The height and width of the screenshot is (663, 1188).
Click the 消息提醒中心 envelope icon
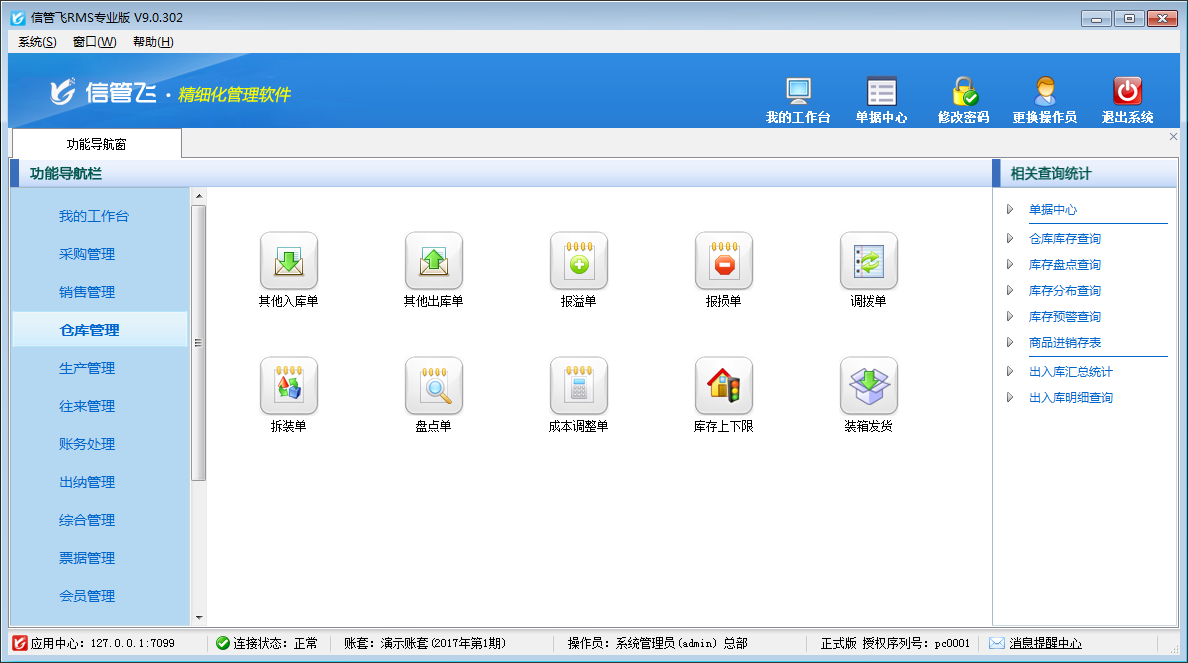[x=997, y=643]
